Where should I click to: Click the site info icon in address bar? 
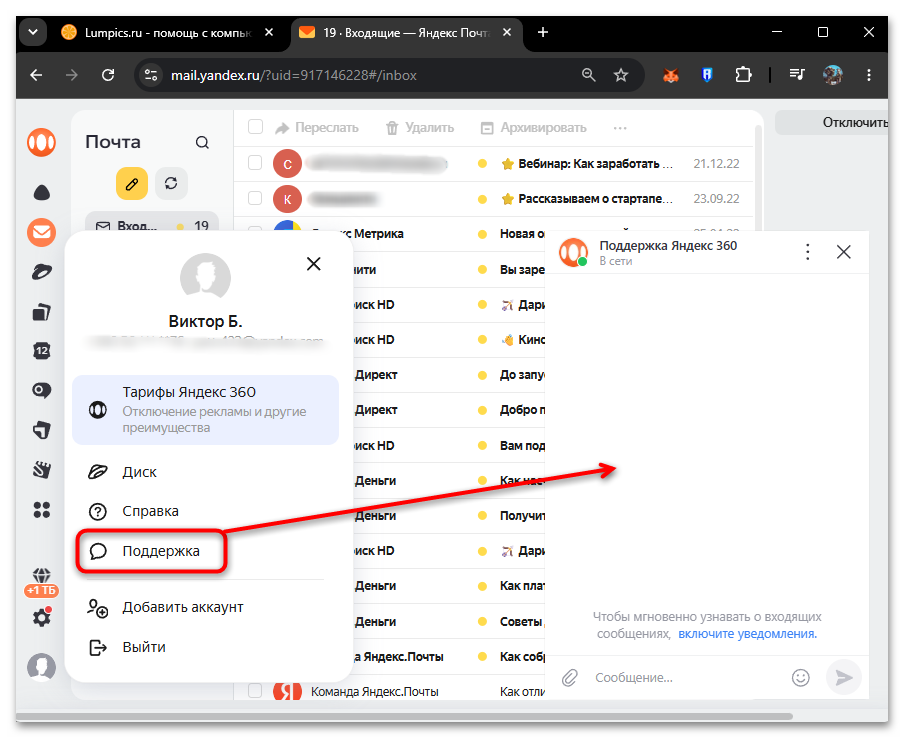pos(151,75)
